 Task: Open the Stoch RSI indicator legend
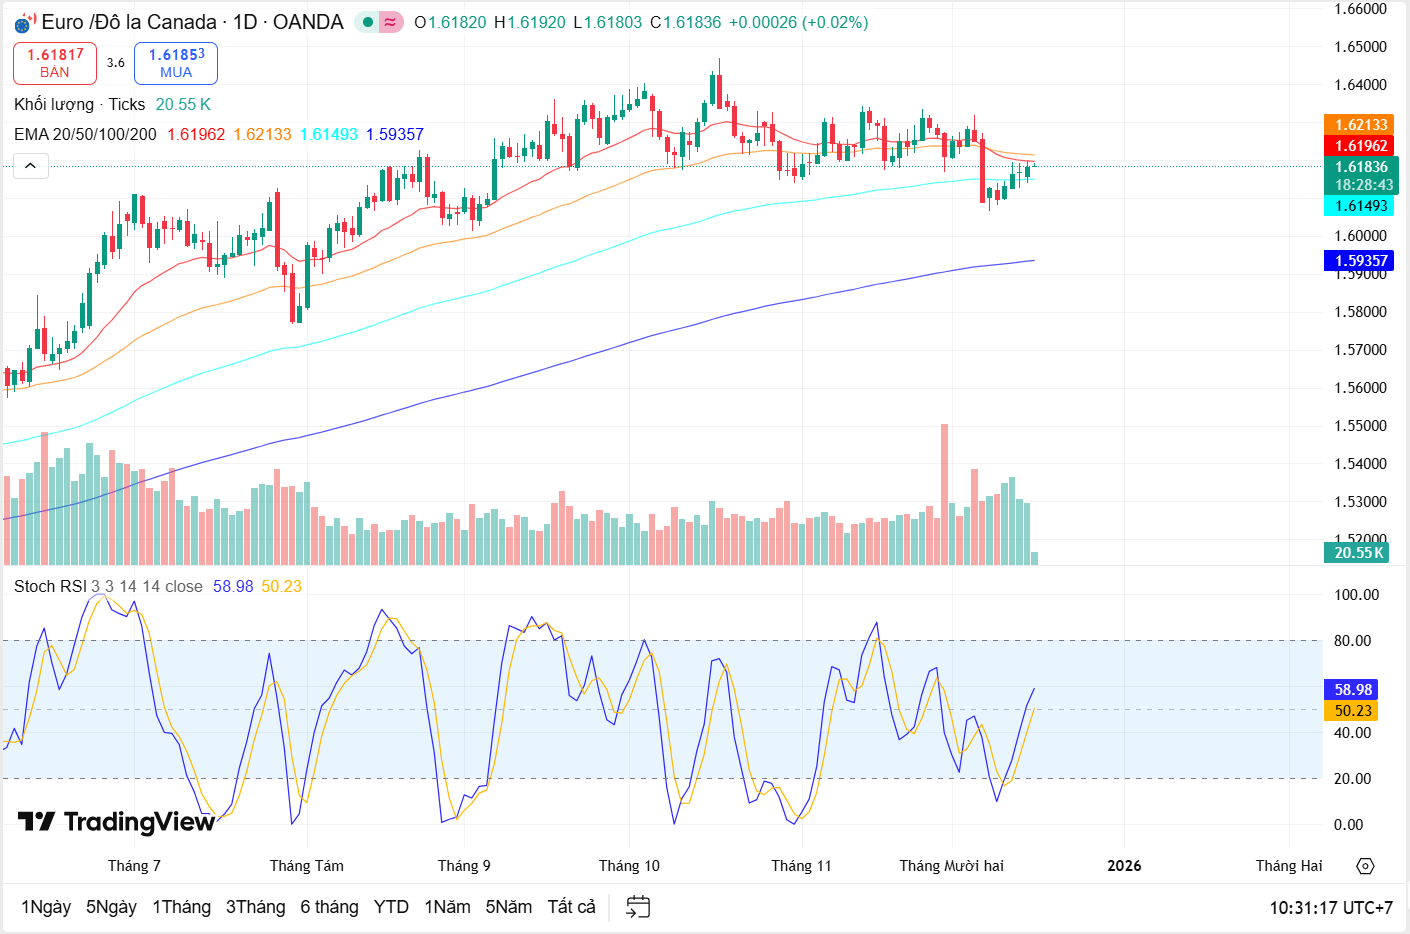[50, 586]
